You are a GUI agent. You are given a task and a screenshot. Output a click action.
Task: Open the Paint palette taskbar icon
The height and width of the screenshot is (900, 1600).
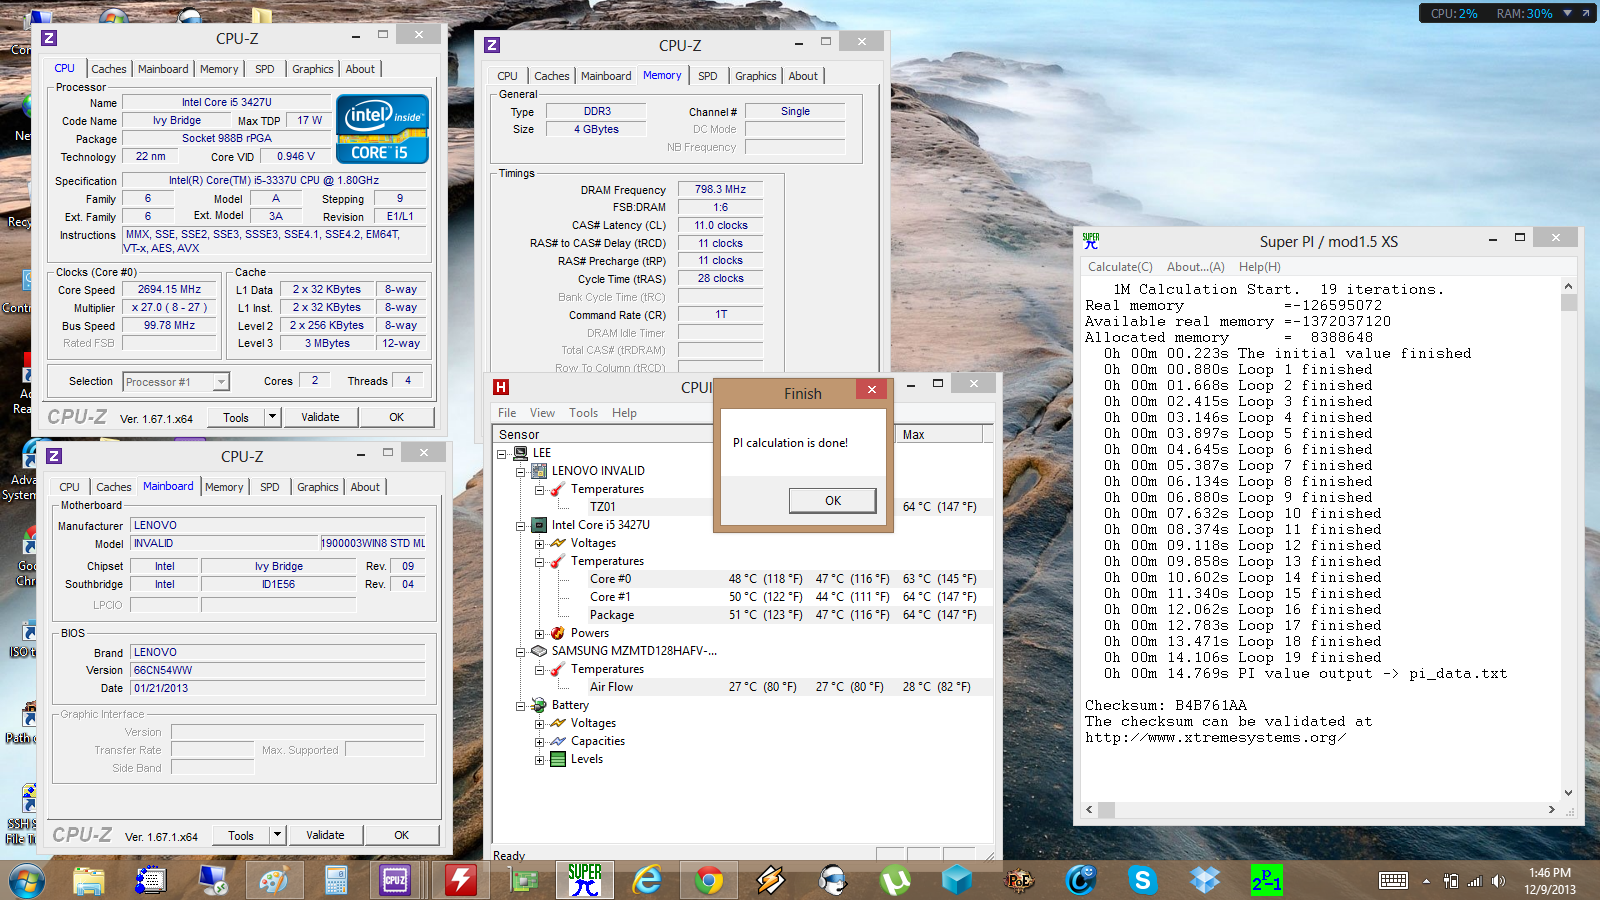273,880
